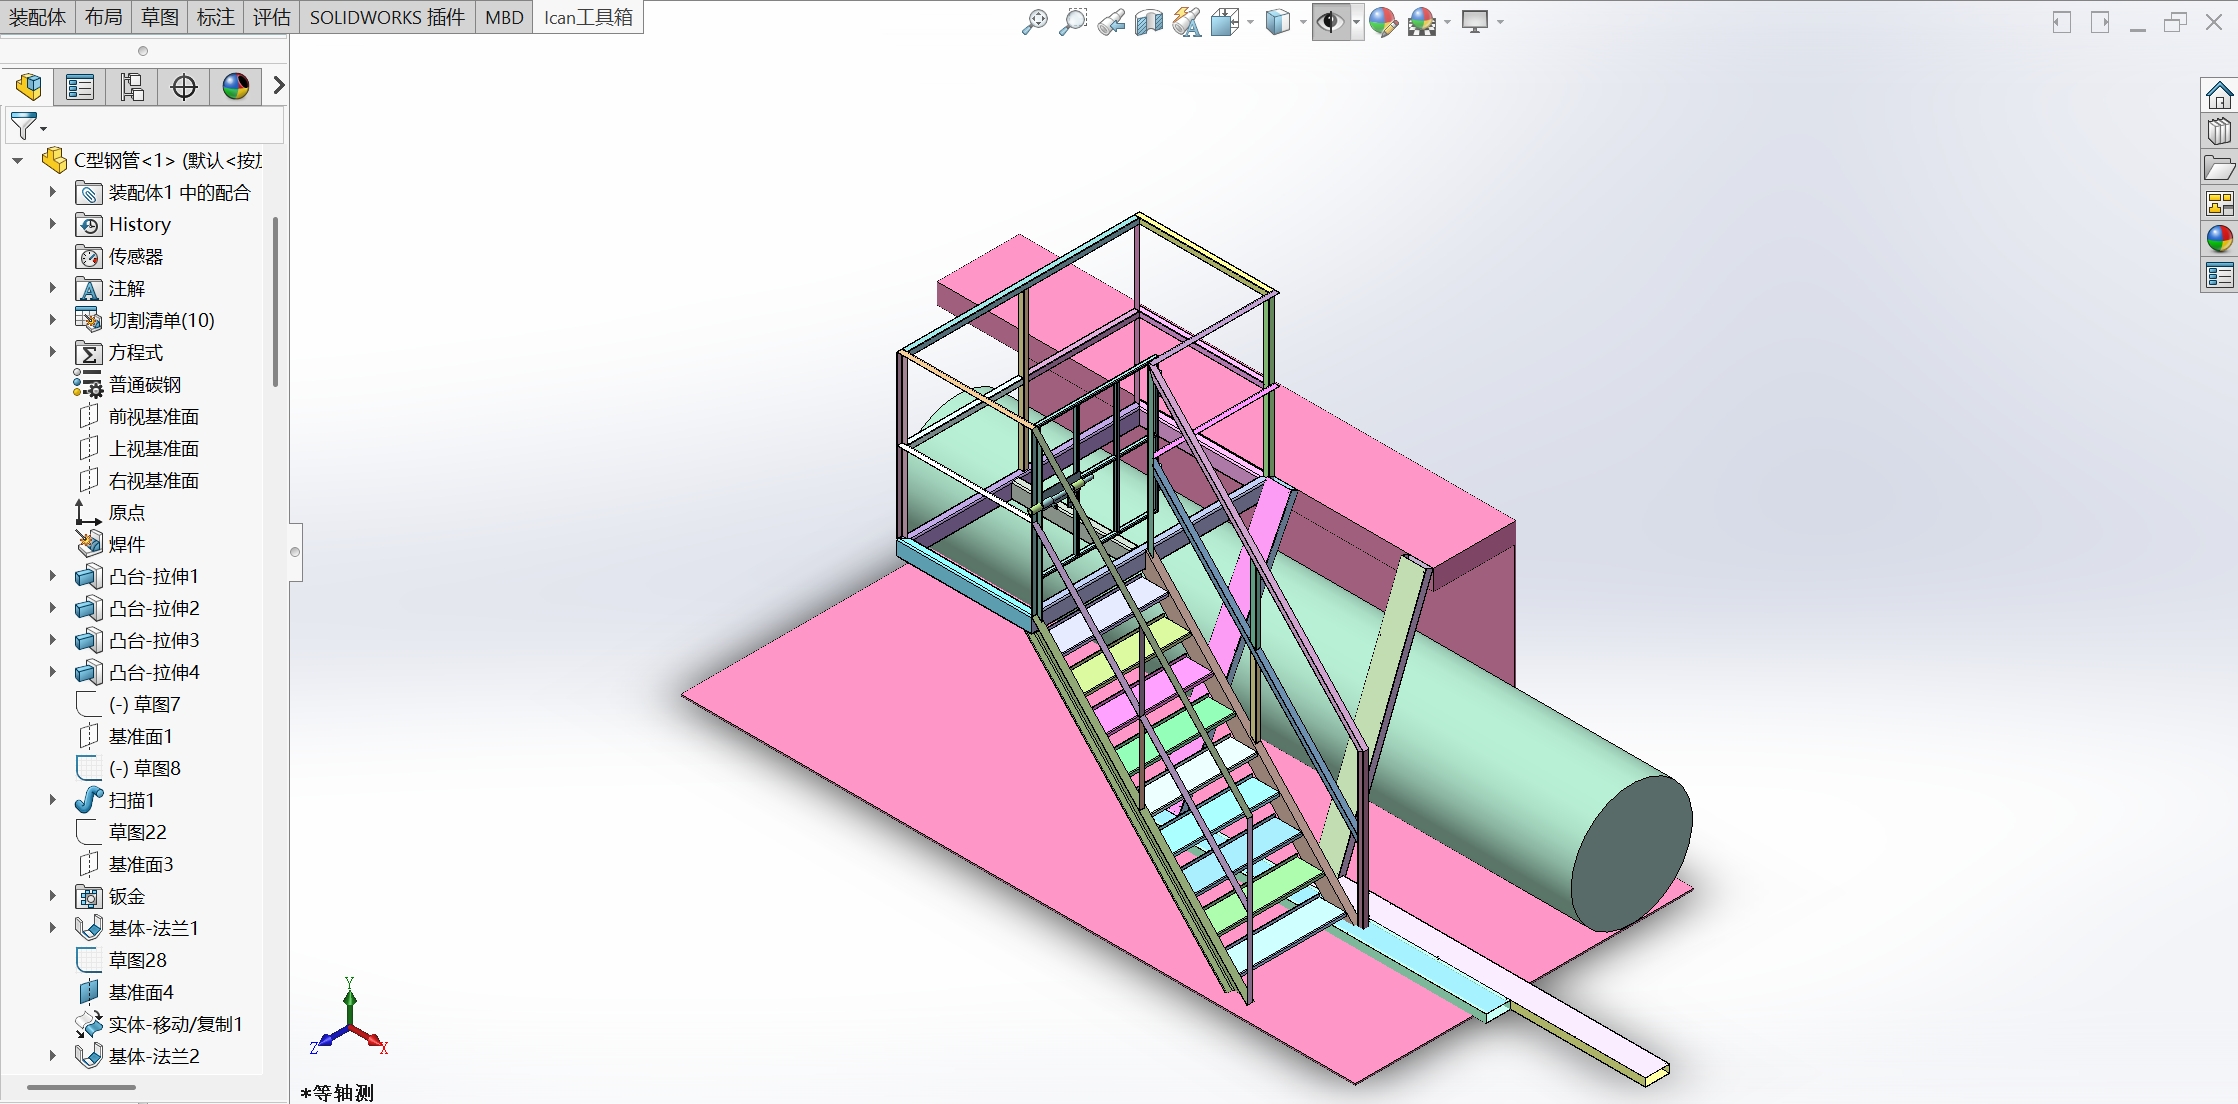The width and height of the screenshot is (2238, 1104).
Task: Open the DimXpertManager crosshair tab
Action: click(x=184, y=87)
